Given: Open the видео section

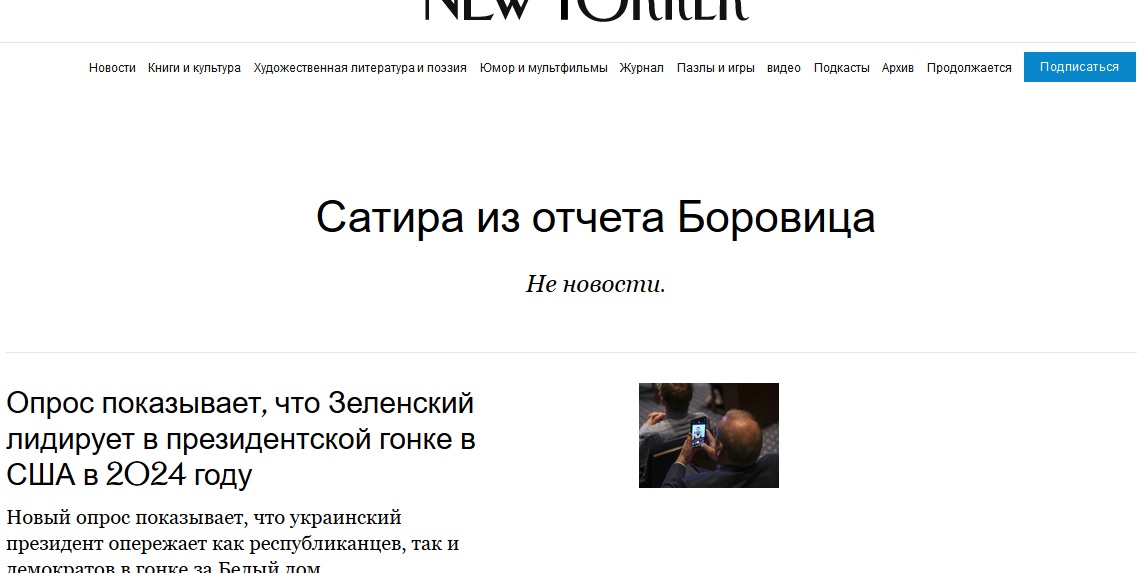Looking at the screenshot, I should click(x=784, y=67).
